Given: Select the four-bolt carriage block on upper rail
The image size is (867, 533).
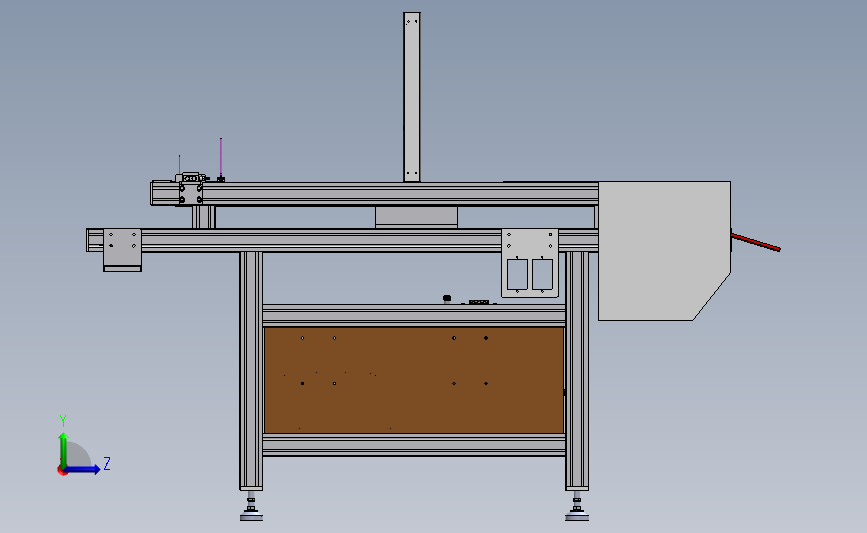Looking at the screenshot, I should click(191, 194).
